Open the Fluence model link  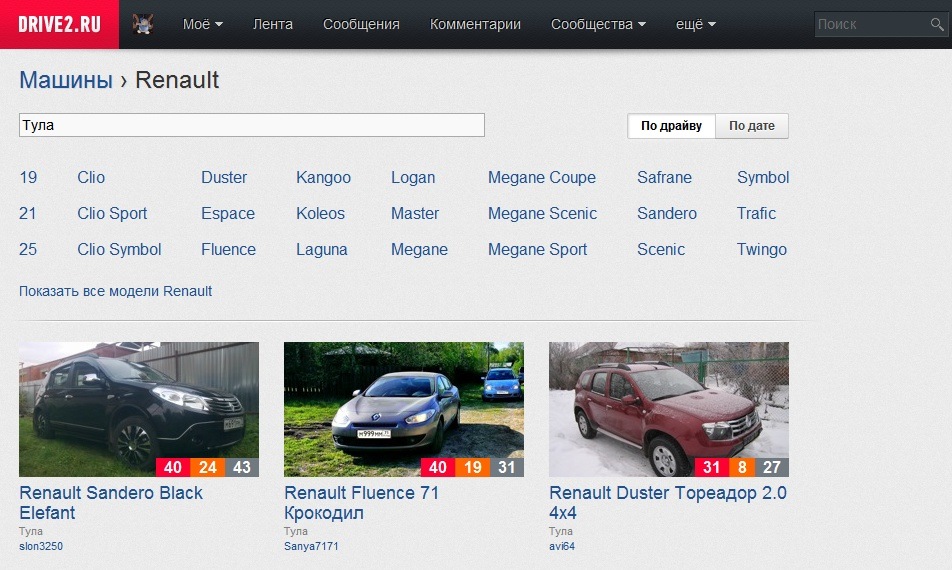point(228,249)
